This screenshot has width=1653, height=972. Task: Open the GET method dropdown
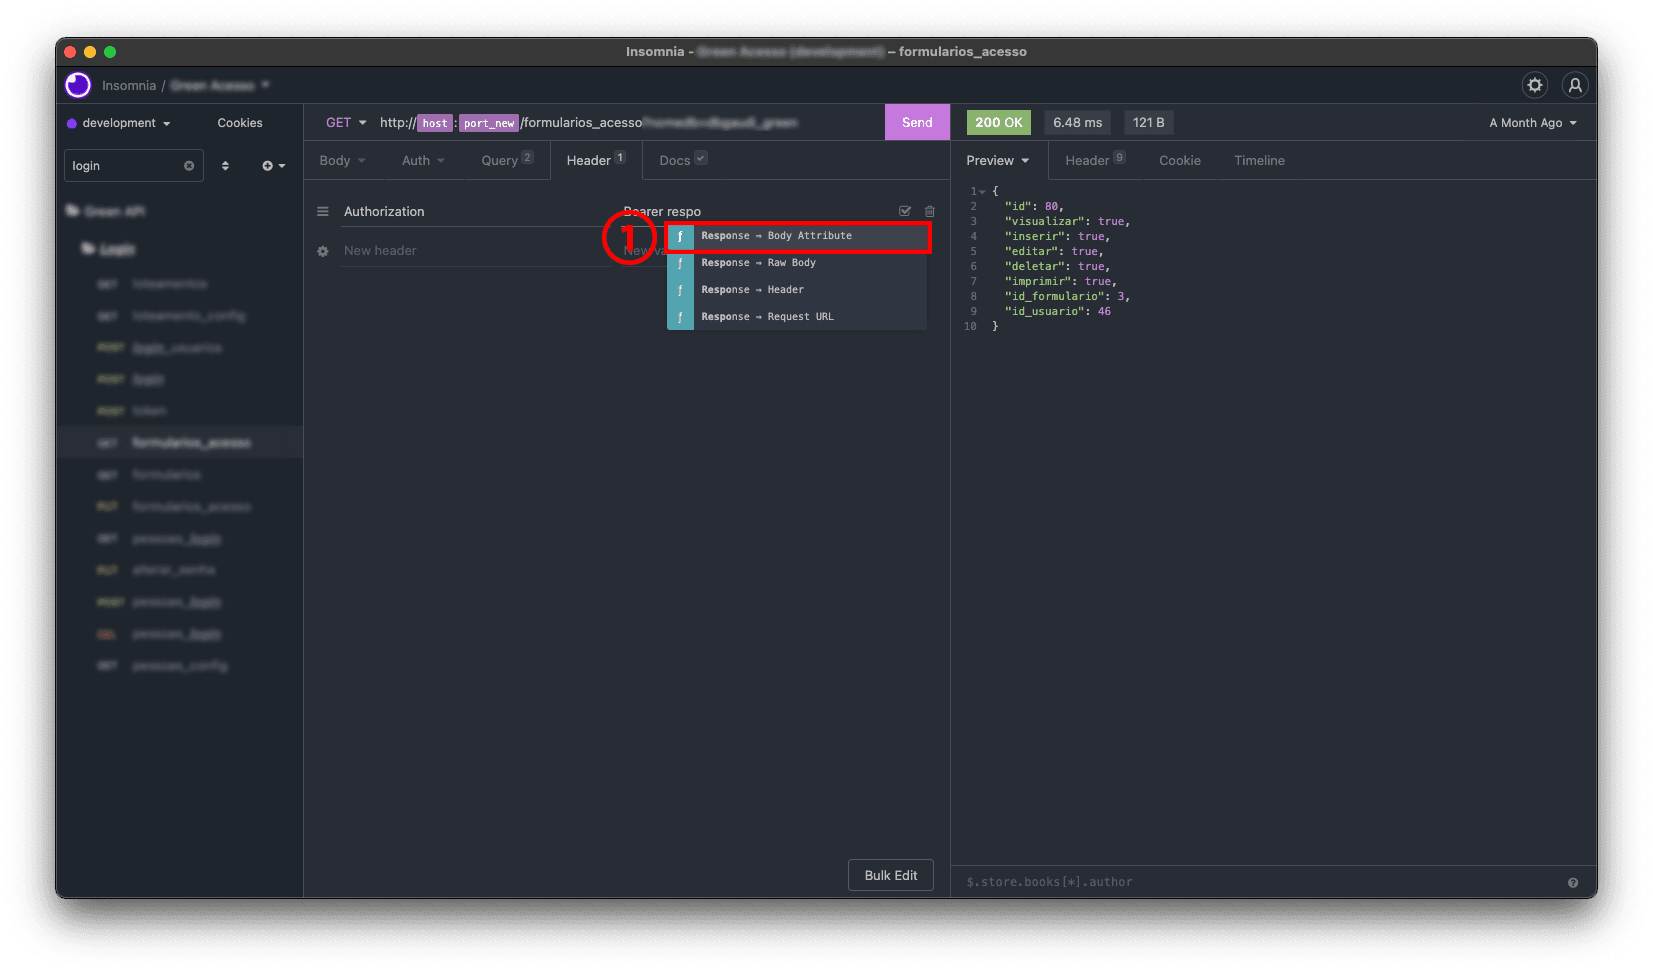click(x=344, y=122)
